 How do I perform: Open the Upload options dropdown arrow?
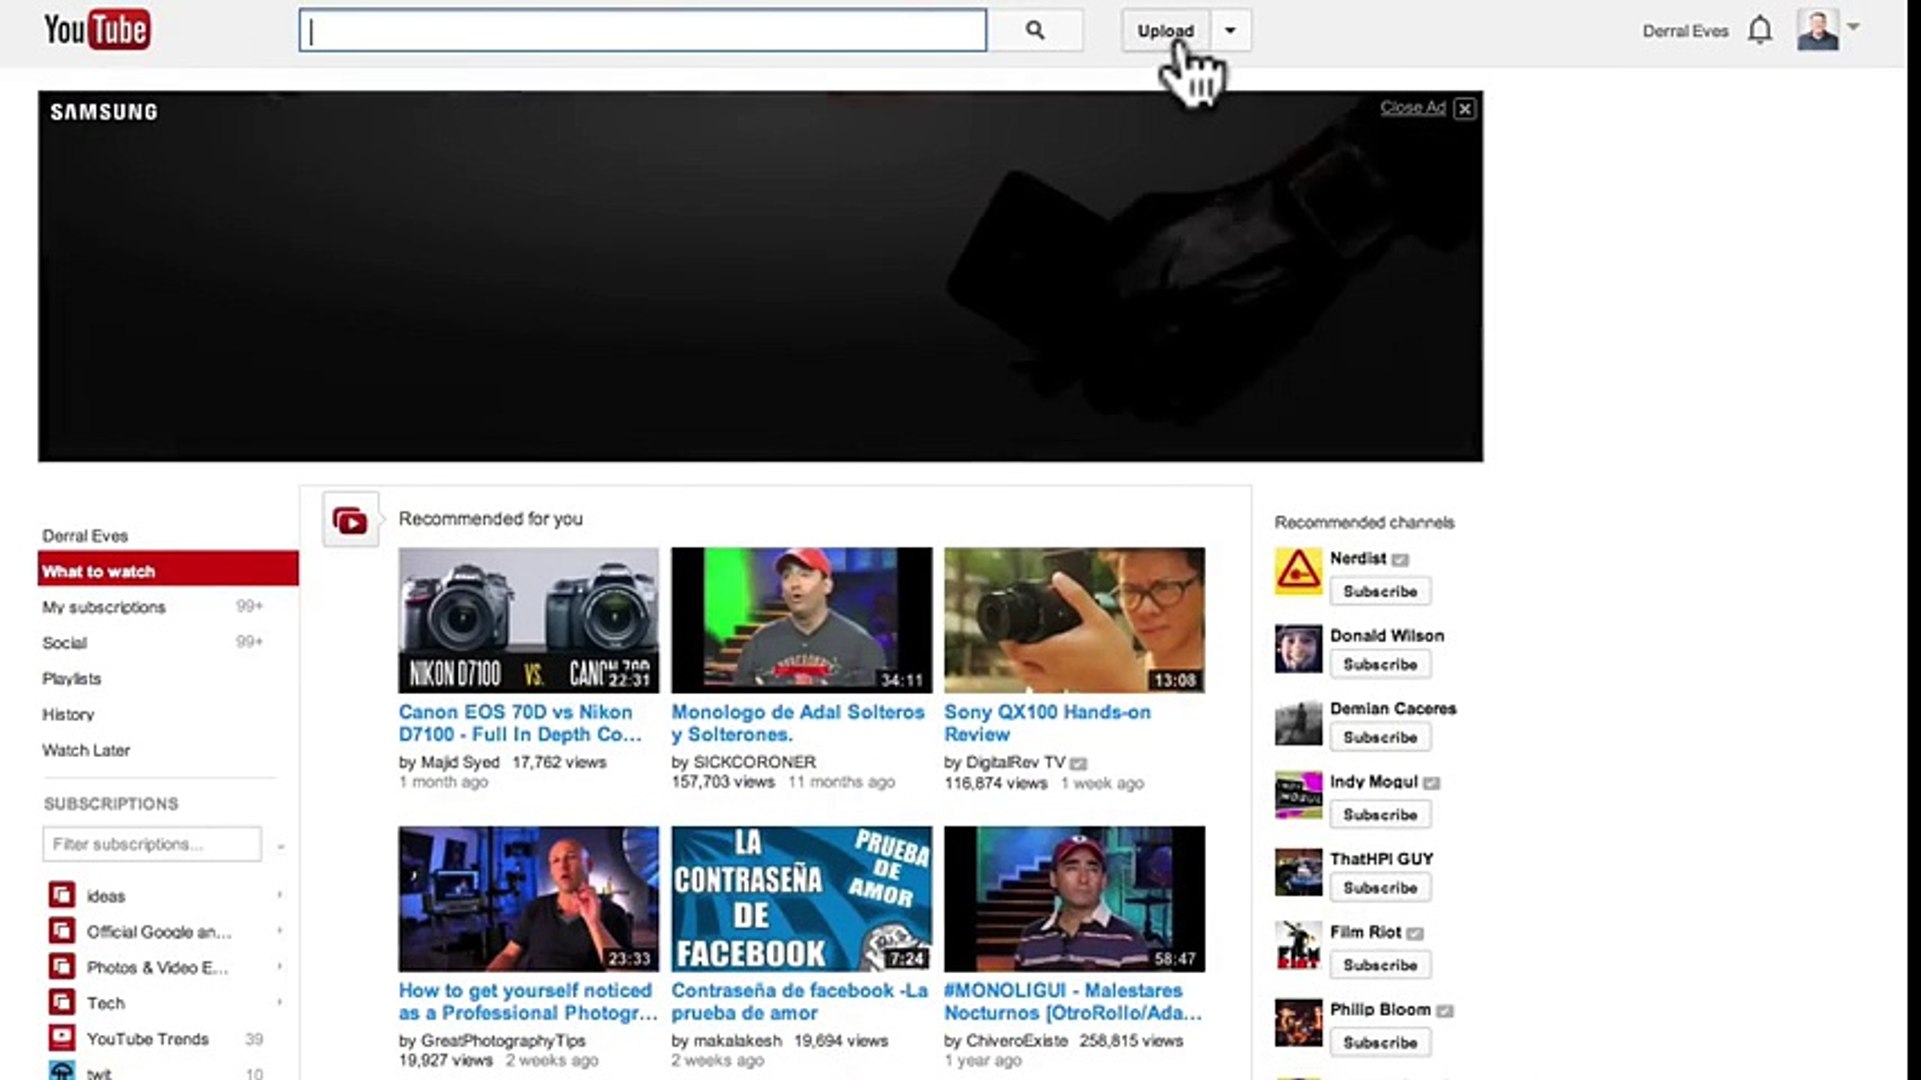[1230, 30]
